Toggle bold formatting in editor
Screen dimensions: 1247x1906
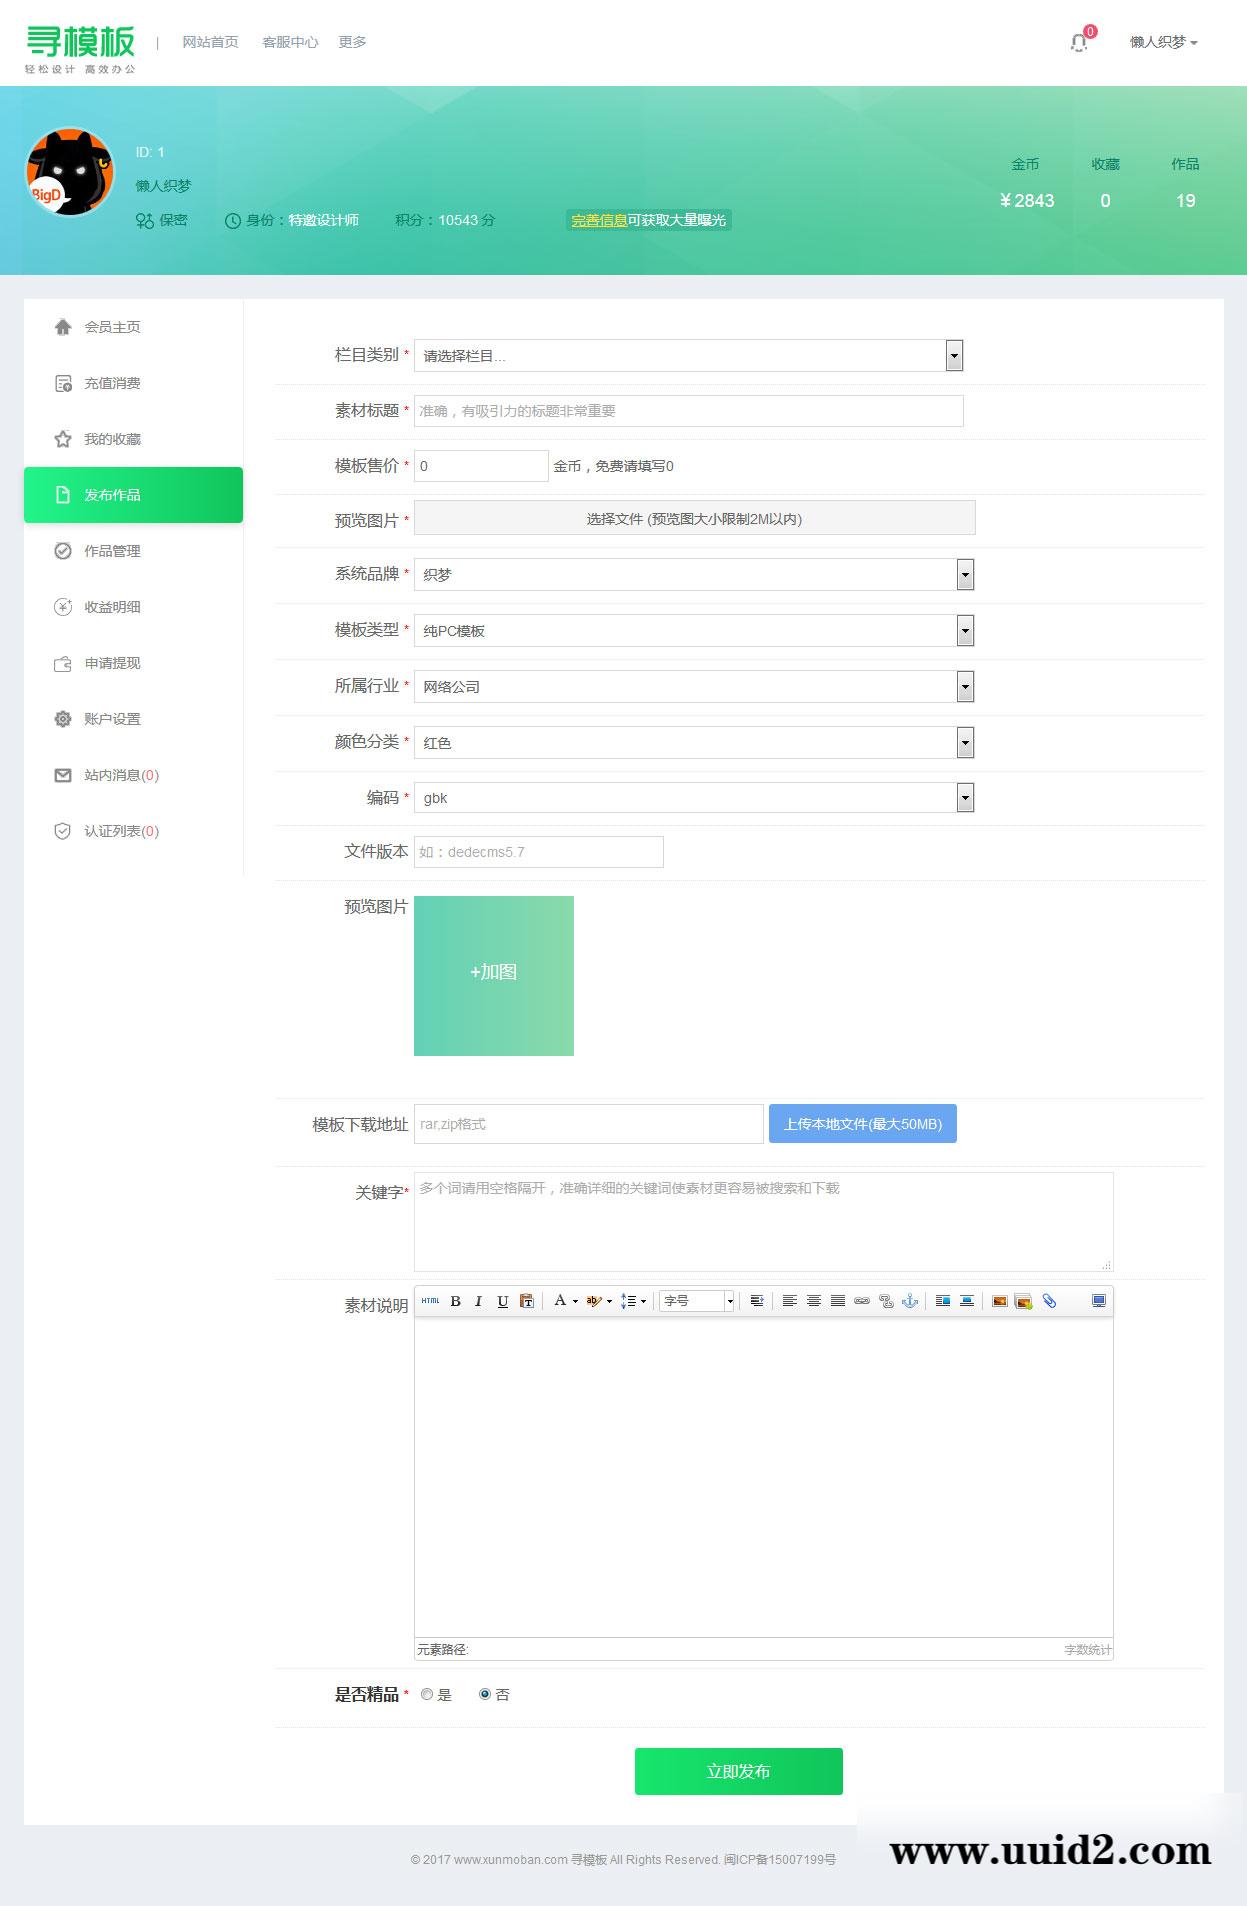click(456, 1301)
